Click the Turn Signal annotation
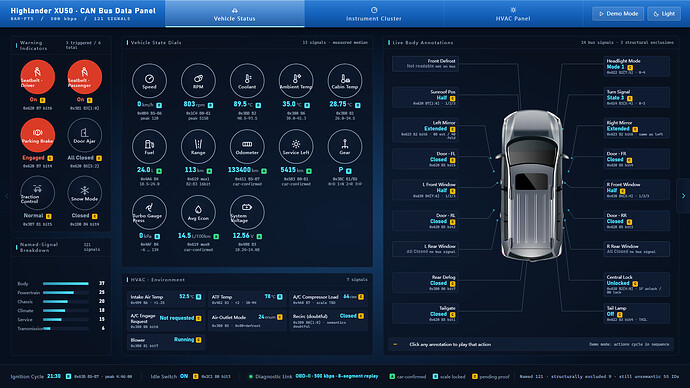Image resolution: width=690 pixels, height=388 pixels. (637, 97)
